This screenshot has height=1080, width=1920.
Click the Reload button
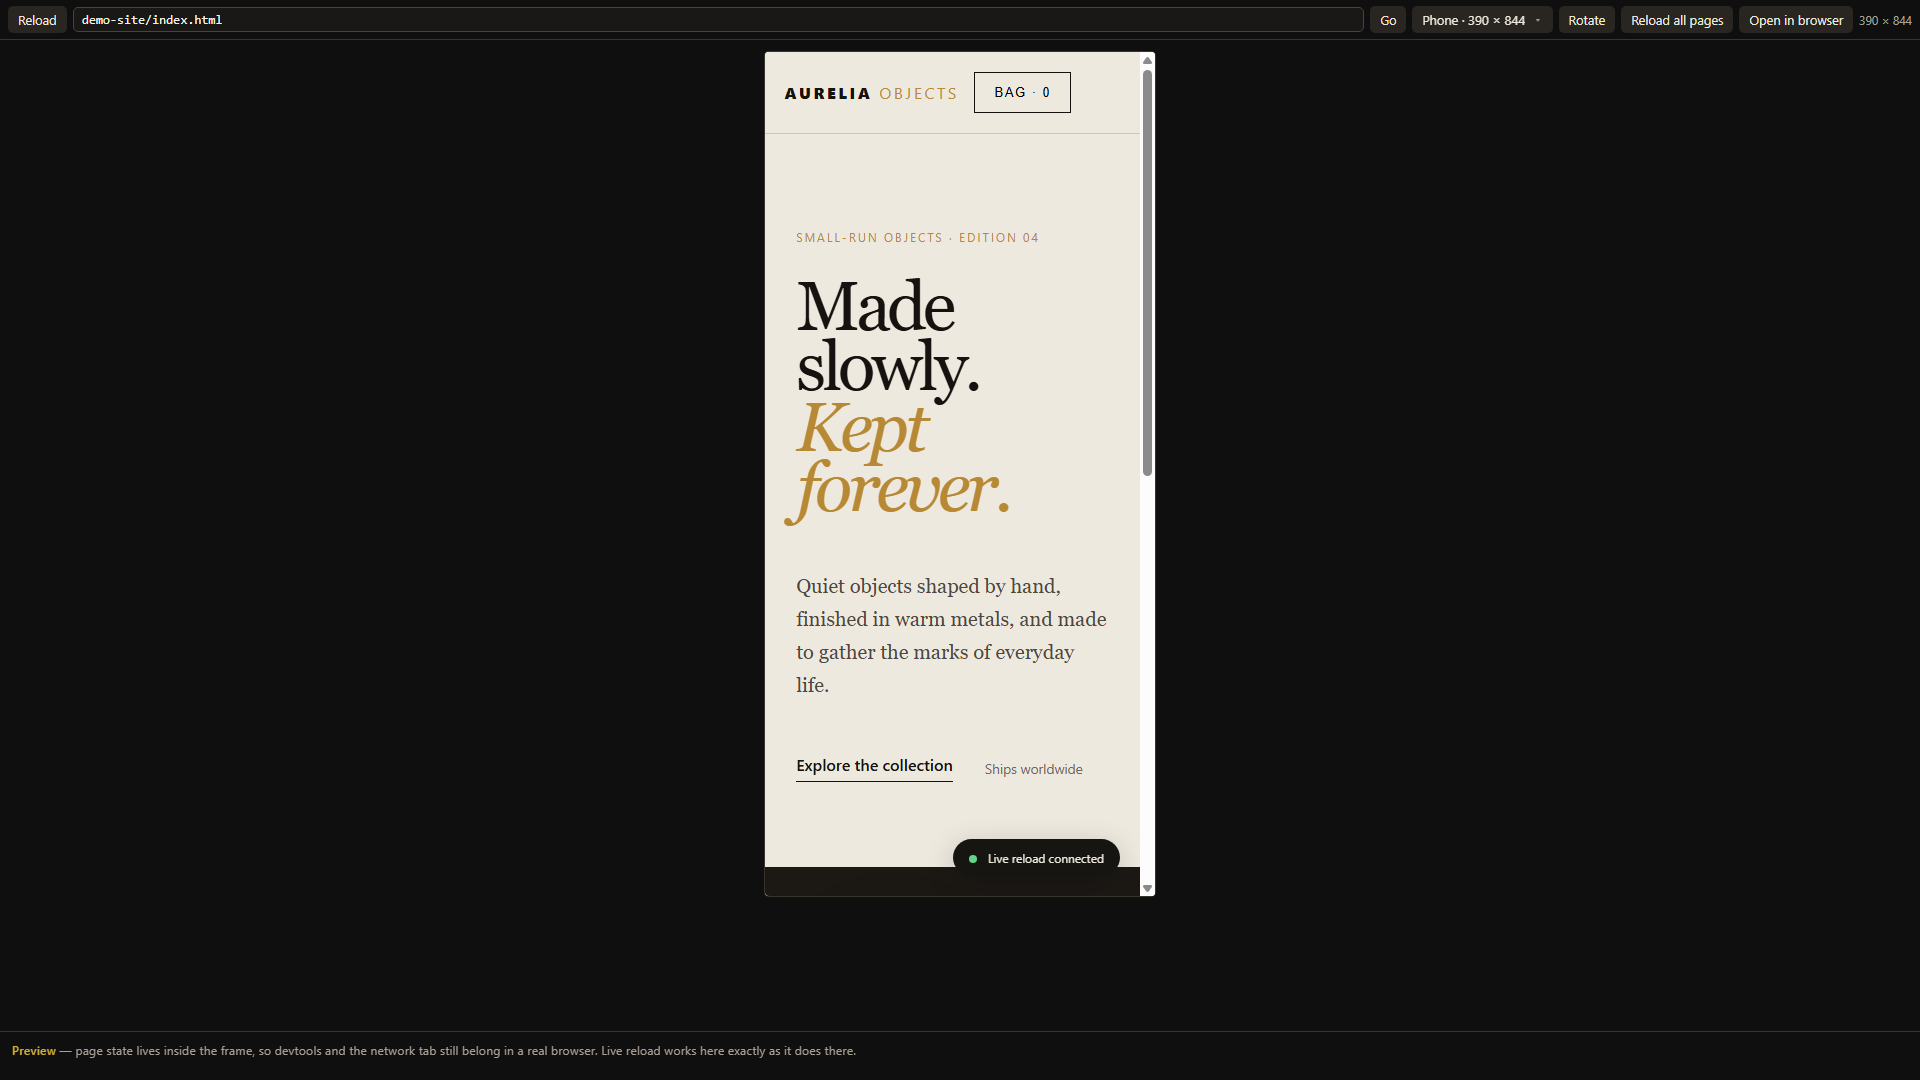[x=37, y=20]
